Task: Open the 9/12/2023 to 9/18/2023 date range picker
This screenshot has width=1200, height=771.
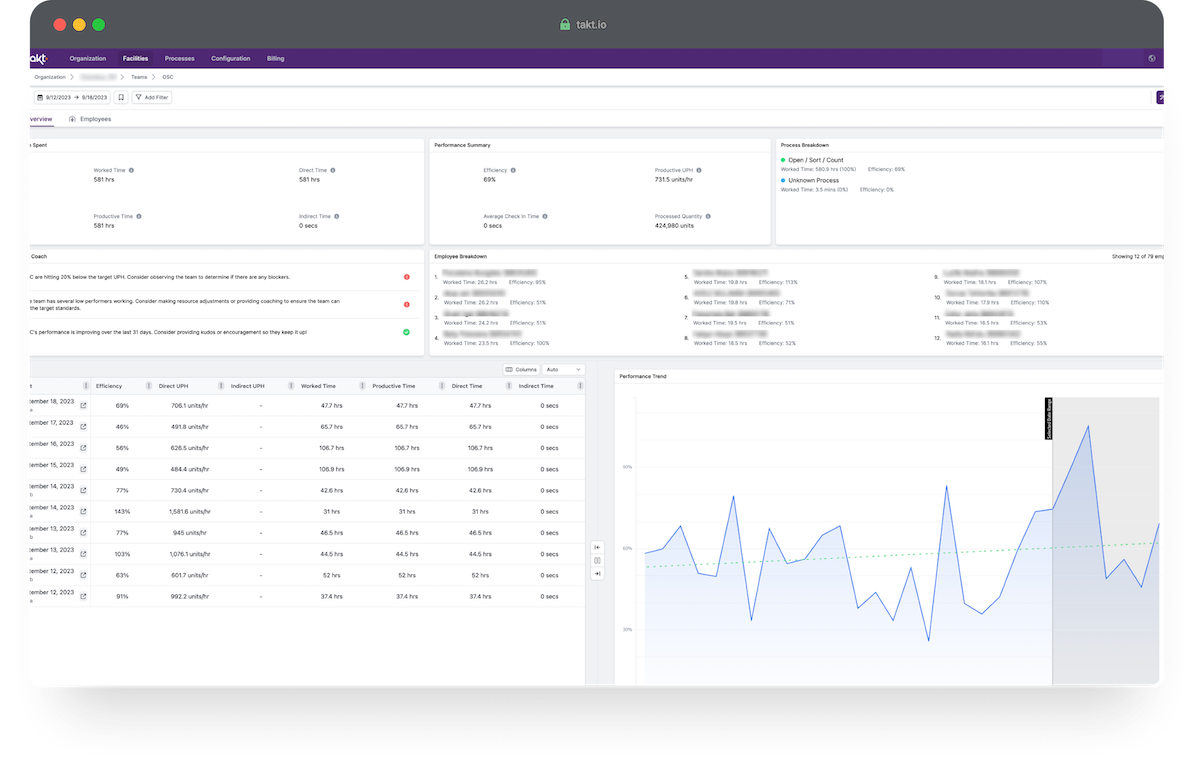Action: coord(72,97)
